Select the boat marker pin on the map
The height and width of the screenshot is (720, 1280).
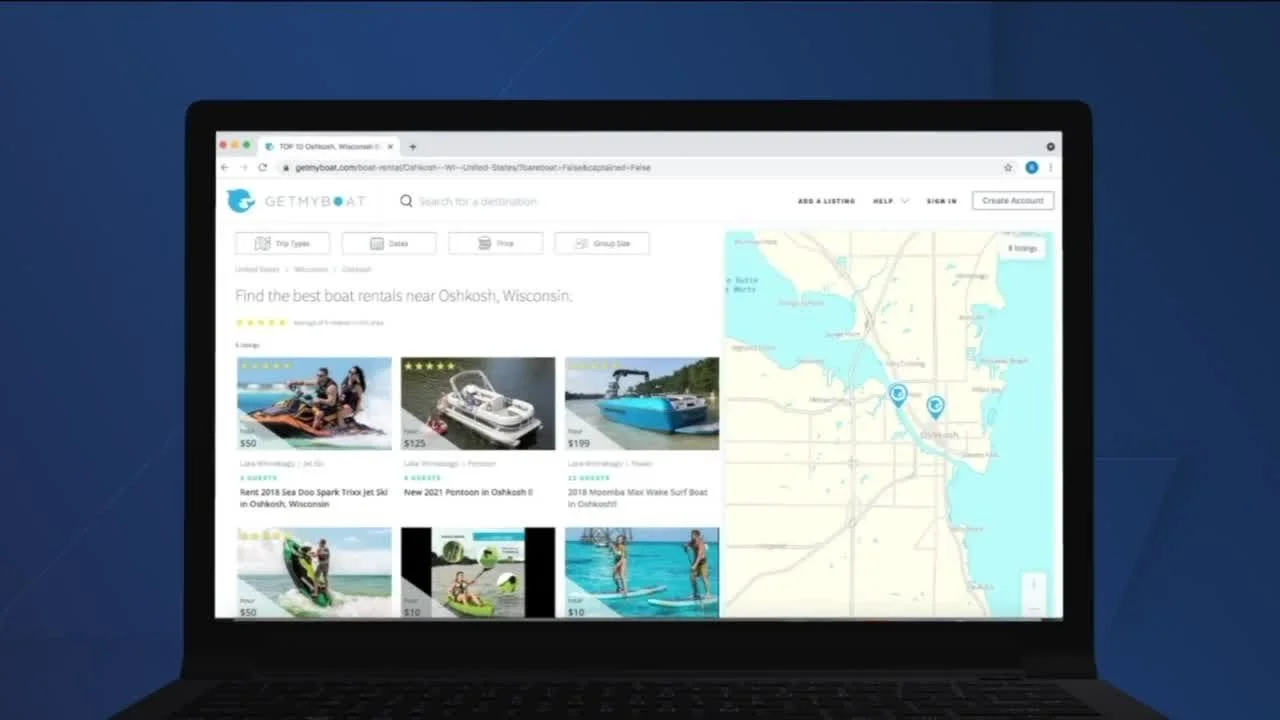897,394
